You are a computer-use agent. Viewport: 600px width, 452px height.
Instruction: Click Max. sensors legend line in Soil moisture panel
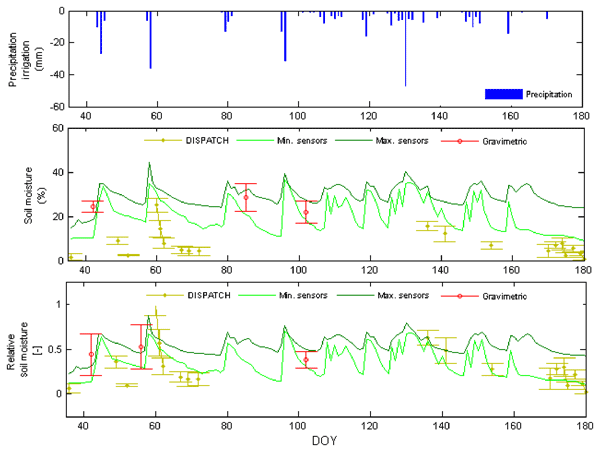[364, 141]
